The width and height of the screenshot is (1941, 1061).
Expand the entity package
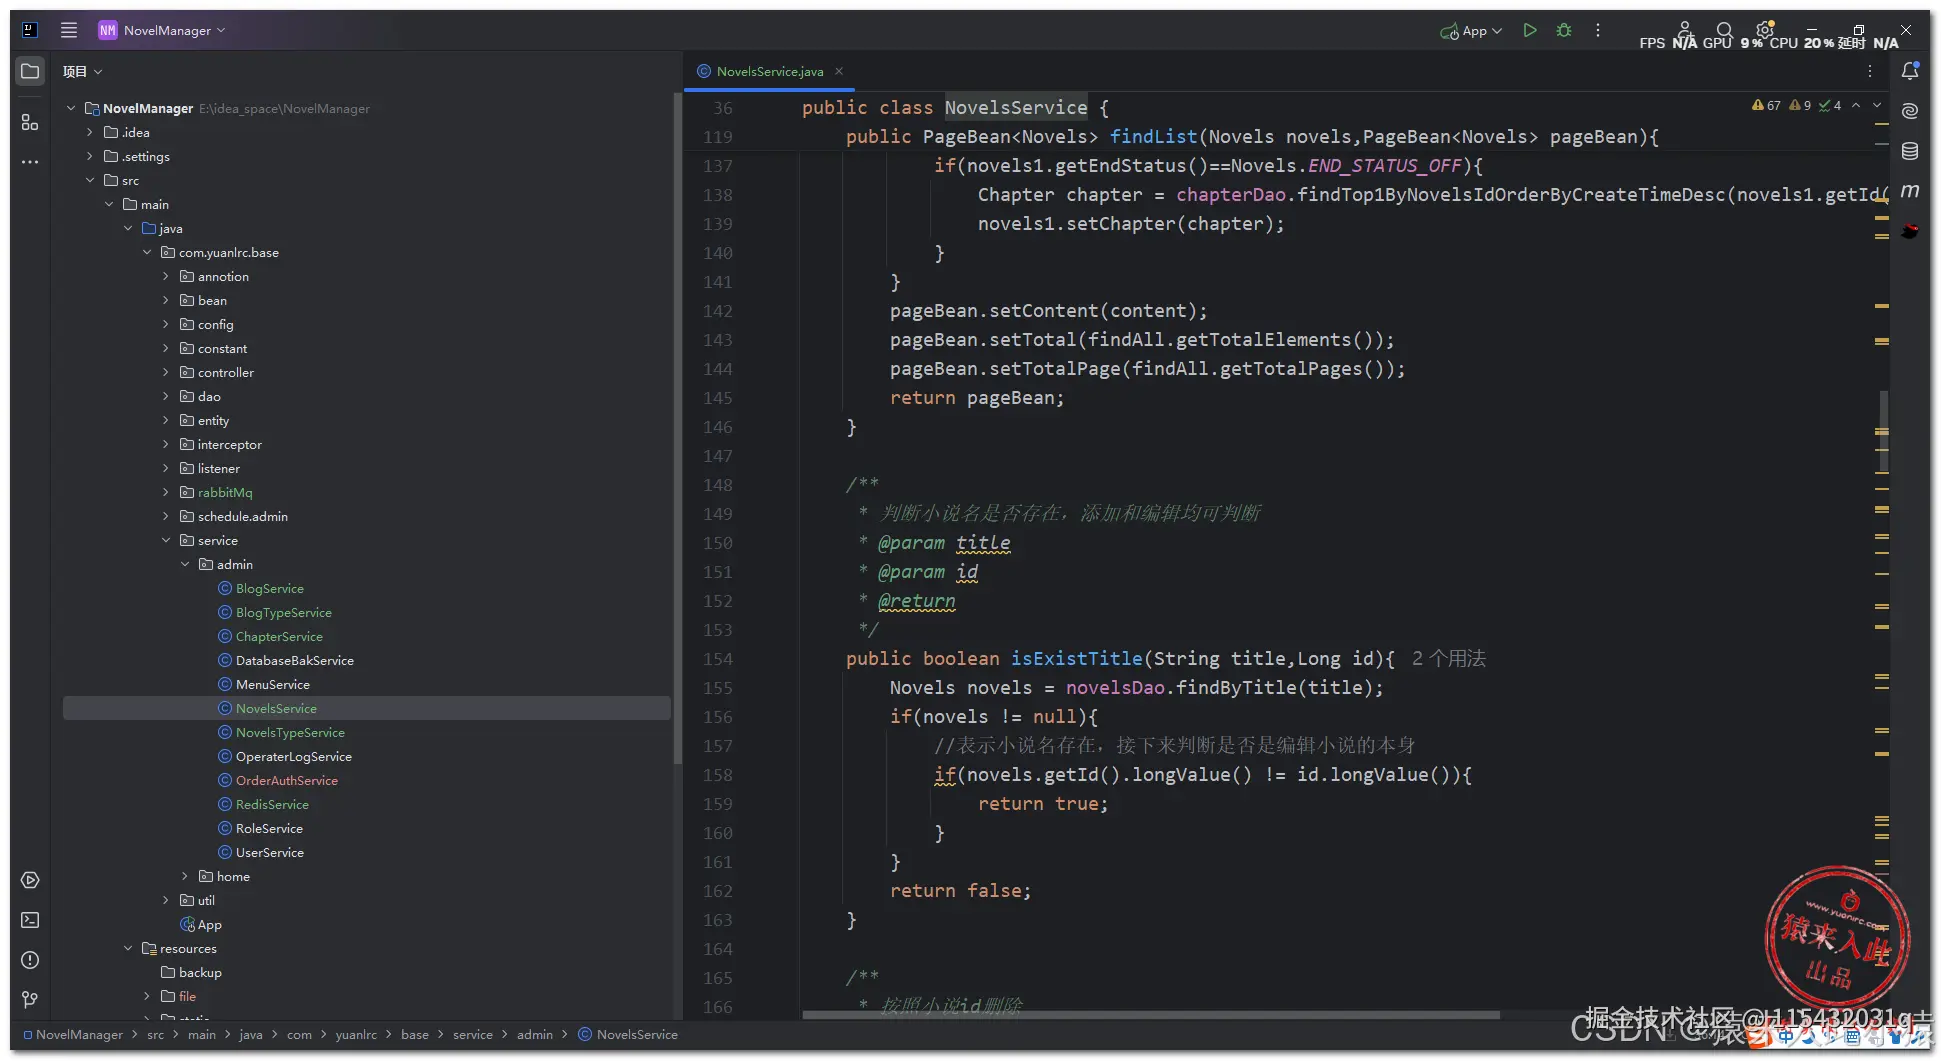coord(166,420)
